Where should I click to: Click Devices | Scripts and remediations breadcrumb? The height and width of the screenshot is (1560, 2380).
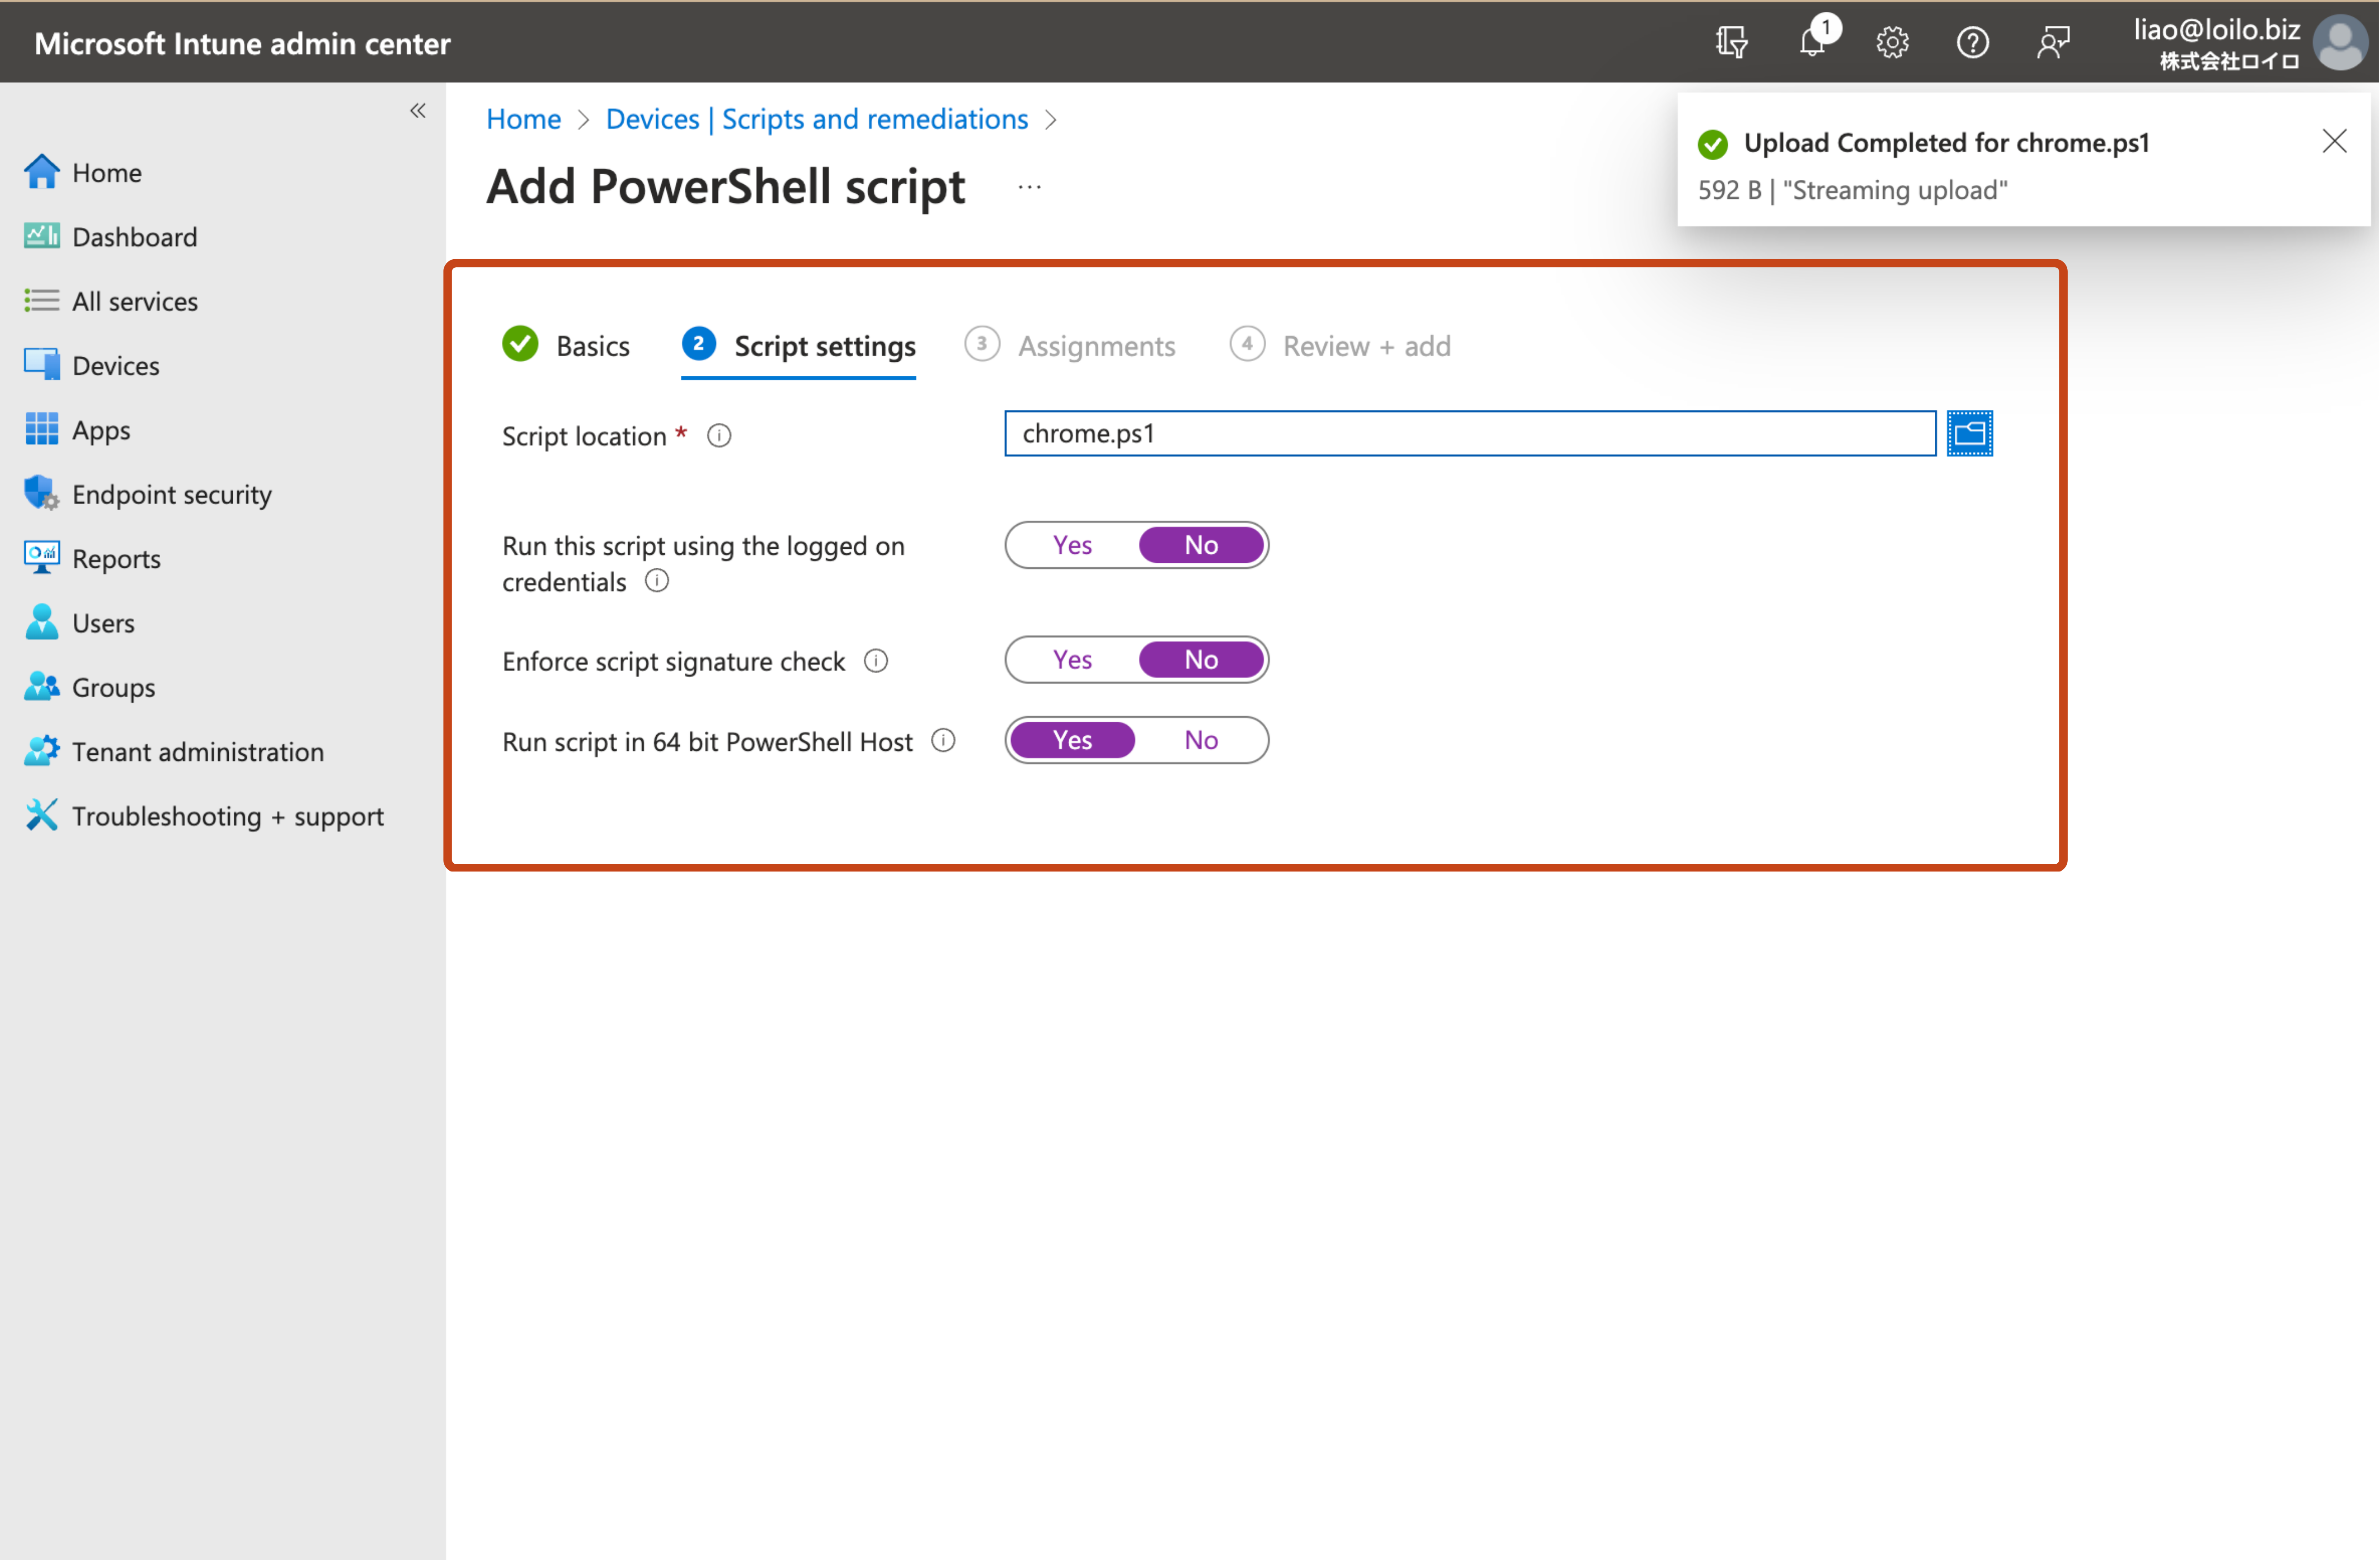[x=816, y=119]
